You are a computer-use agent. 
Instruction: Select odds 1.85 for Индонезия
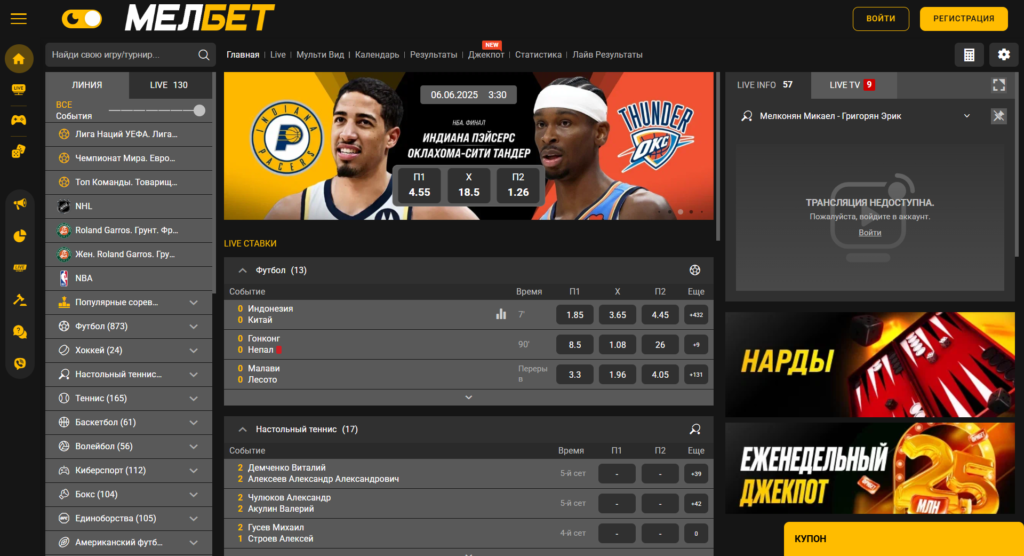tap(575, 315)
